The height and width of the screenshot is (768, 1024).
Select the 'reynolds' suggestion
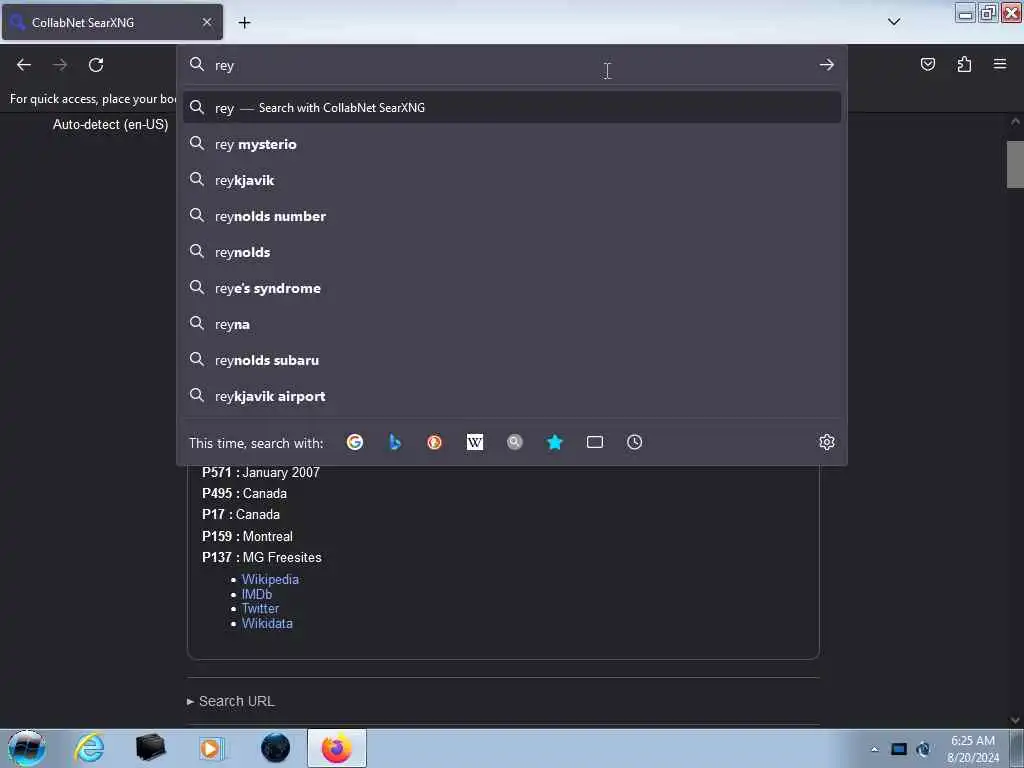(512, 251)
